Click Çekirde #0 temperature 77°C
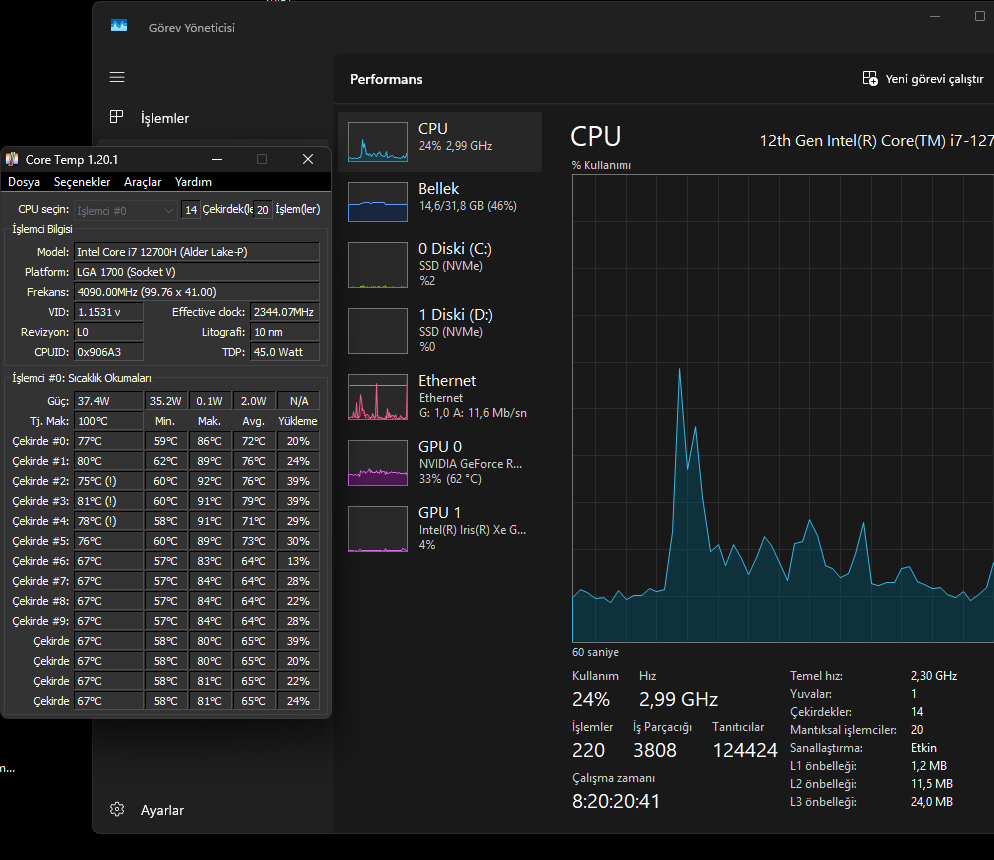994x860 pixels. coord(108,441)
